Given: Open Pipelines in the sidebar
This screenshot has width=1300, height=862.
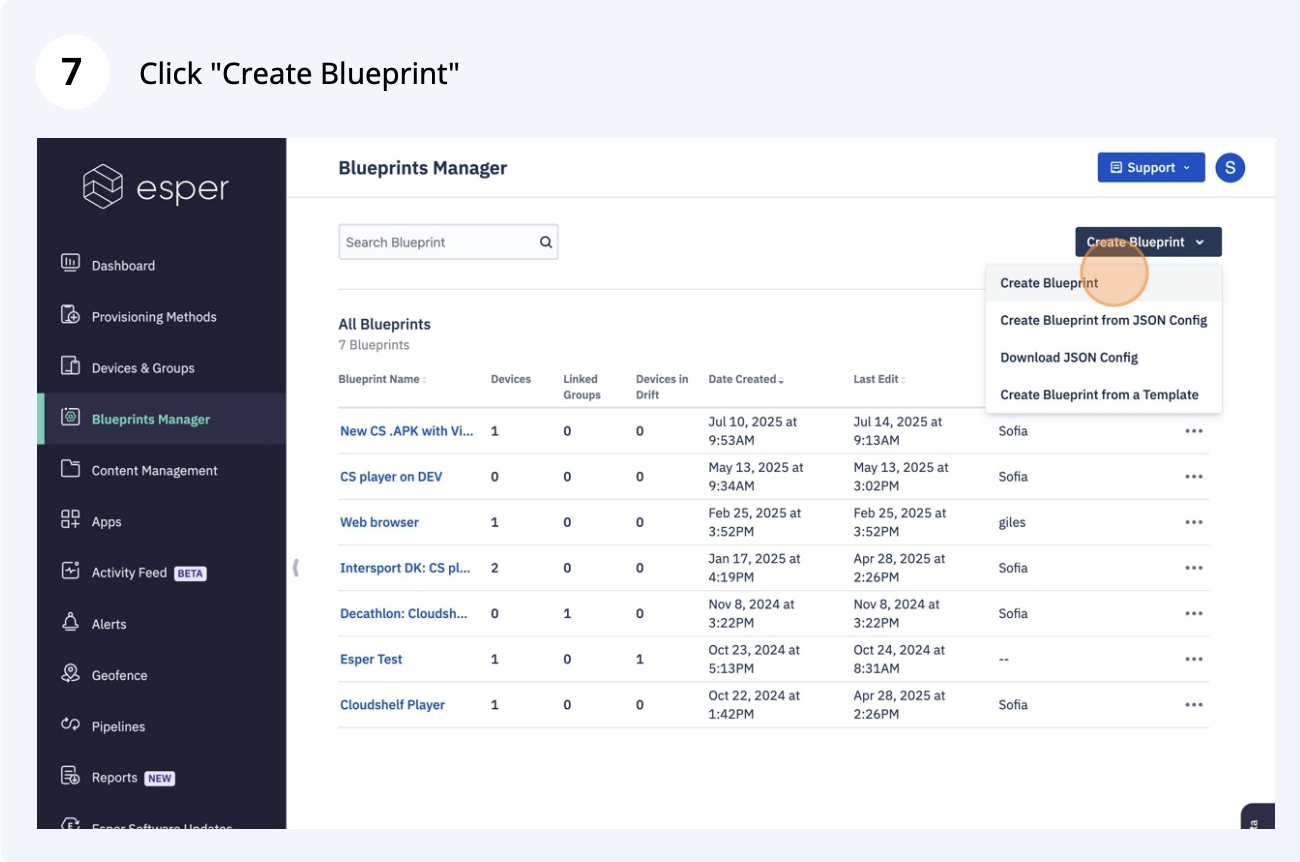Looking at the screenshot, I should 118,727.
